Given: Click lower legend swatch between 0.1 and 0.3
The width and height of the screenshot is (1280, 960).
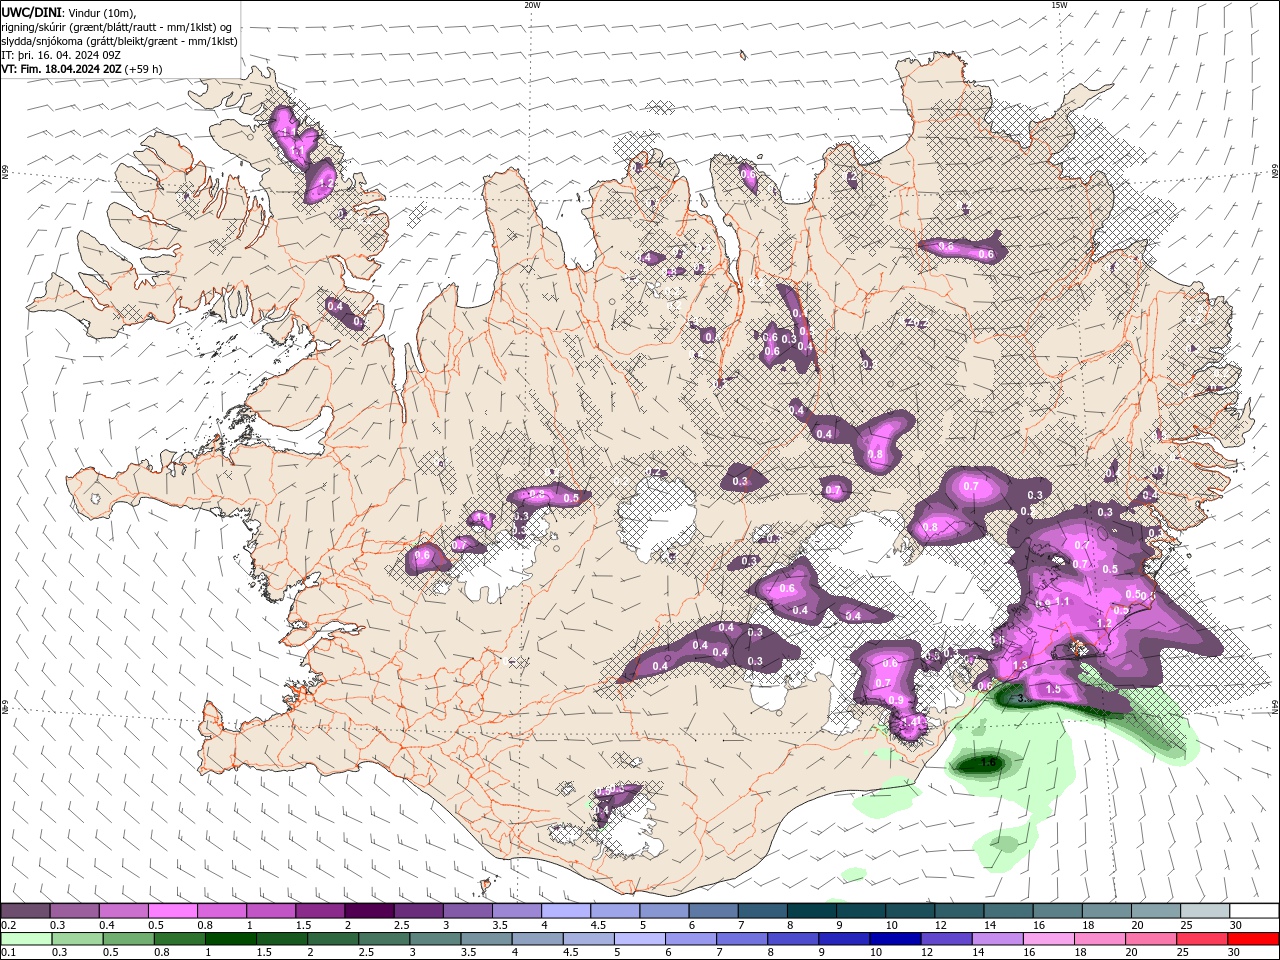Looking at the screenshot, I should tap(26, 939).
